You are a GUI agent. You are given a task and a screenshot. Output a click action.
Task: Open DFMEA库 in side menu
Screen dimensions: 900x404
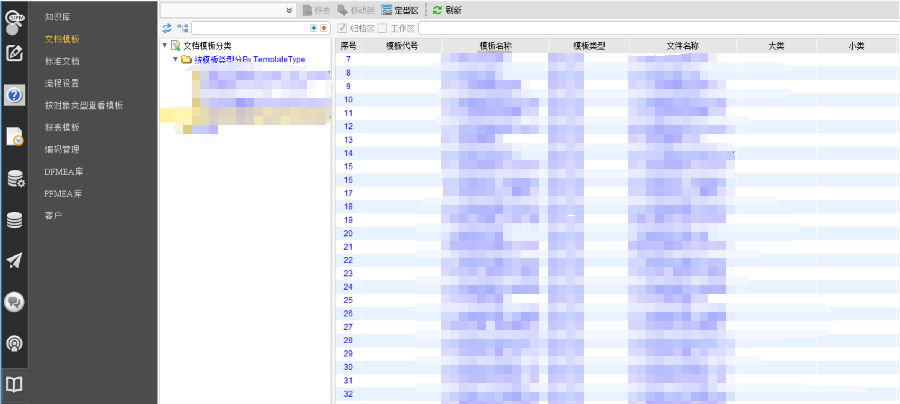(64, 172)
